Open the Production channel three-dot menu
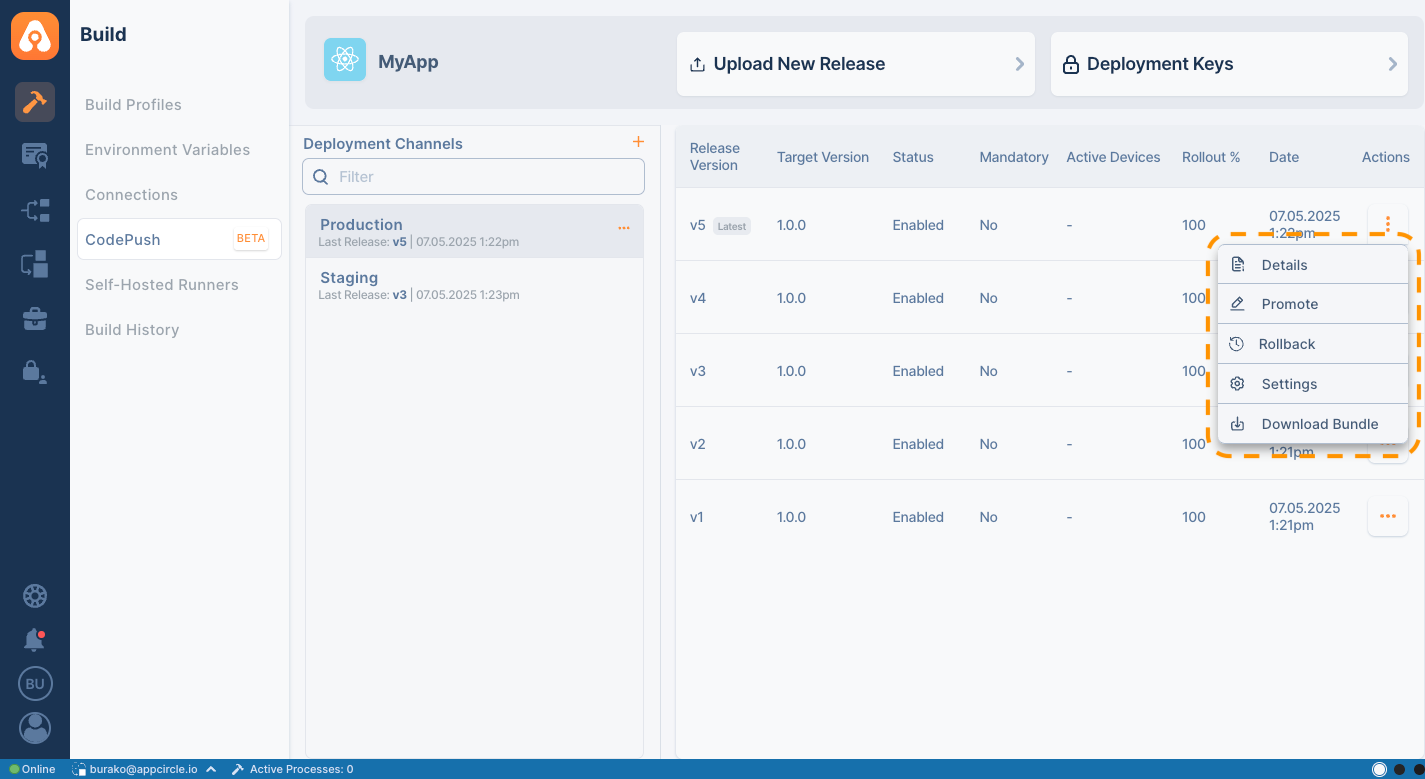The width and height of the screenshot is (1425, 779). pyautogui.click(x=624, y=228)
